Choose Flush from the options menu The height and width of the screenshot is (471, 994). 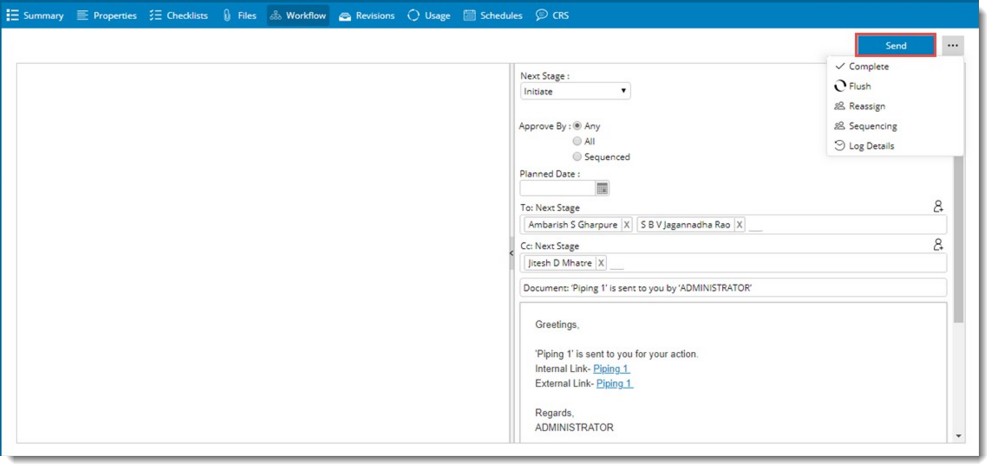pos(859,86)
